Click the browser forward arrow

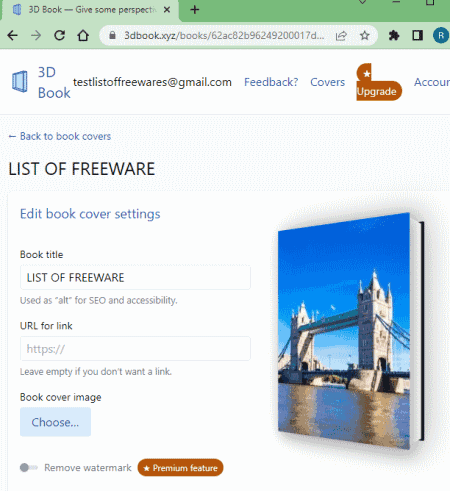(x=36, y=35)
